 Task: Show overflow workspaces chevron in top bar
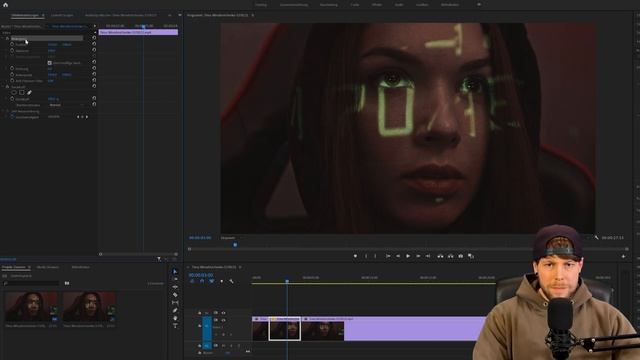[x=479, y=4]
